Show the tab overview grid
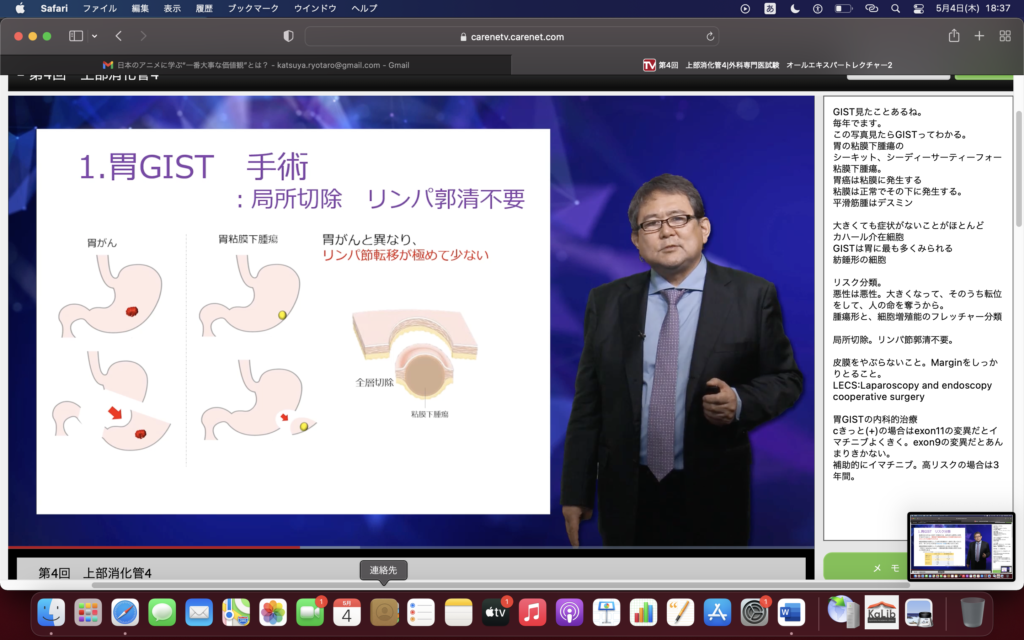 1004,36
